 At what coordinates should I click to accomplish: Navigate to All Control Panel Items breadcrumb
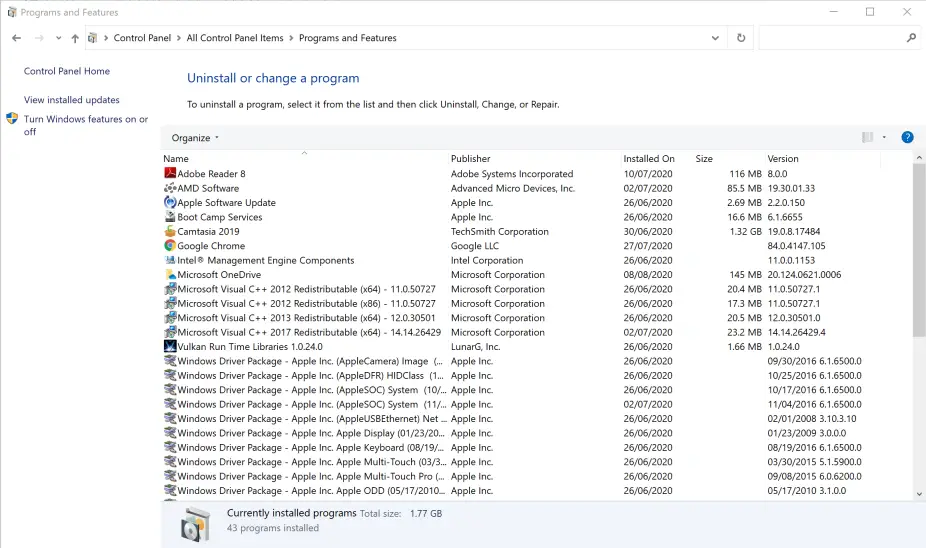tap(235, 38)
